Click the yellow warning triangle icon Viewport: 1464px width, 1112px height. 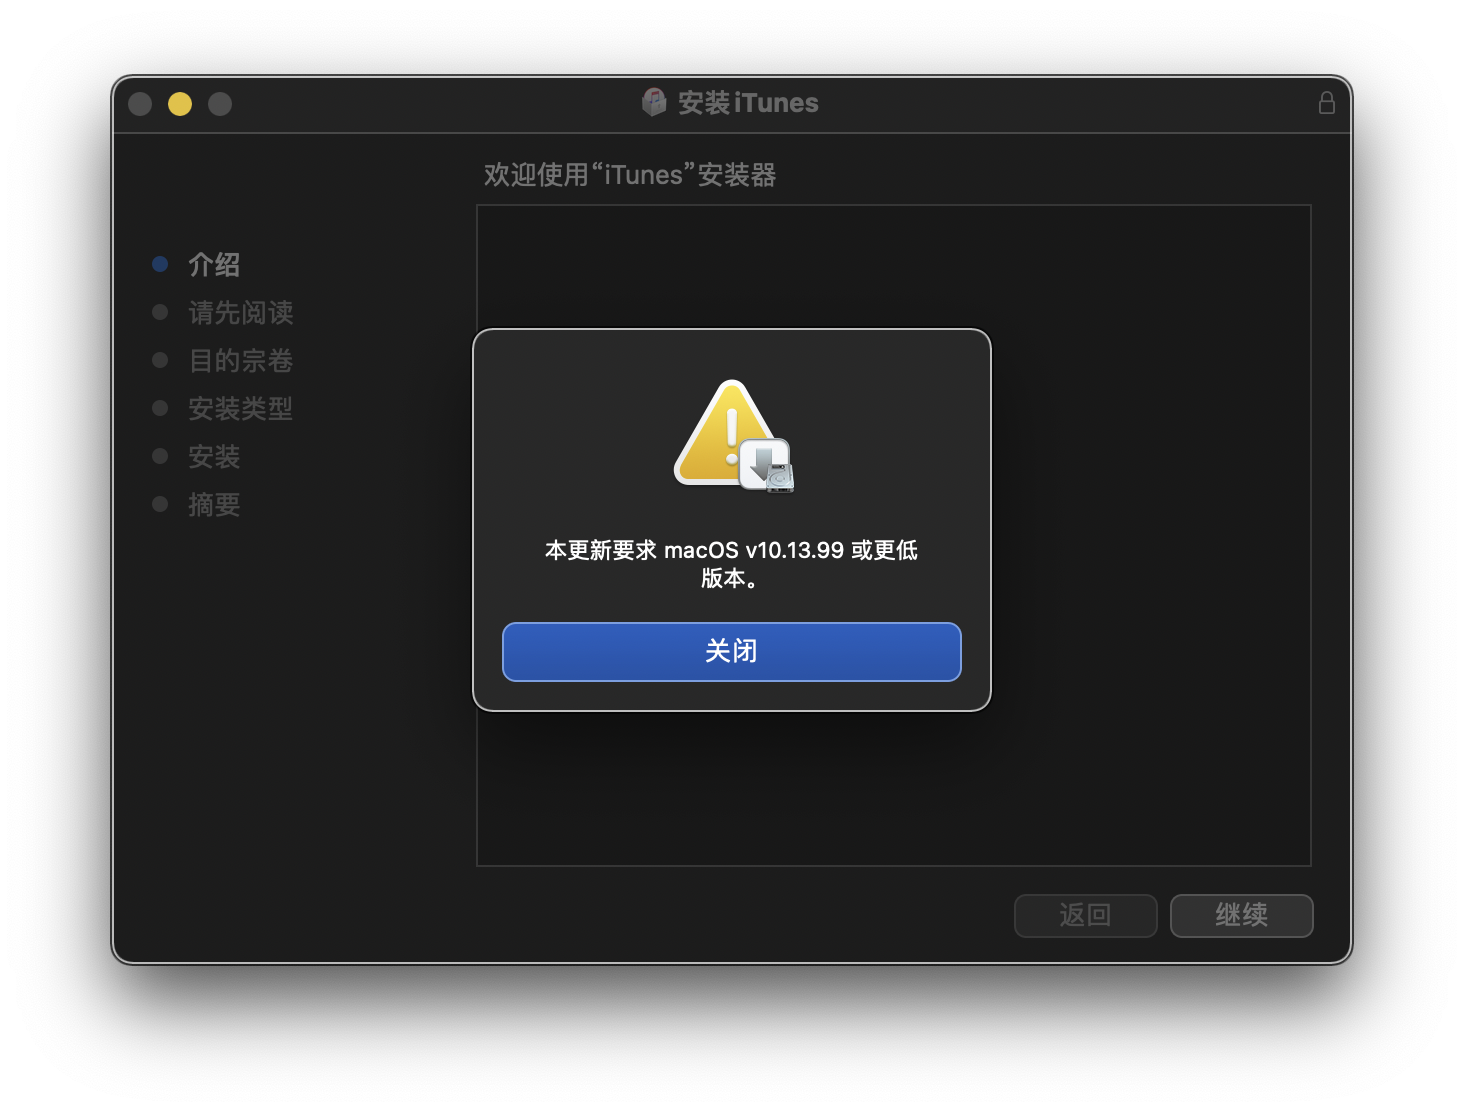click(x=722, y=433)
